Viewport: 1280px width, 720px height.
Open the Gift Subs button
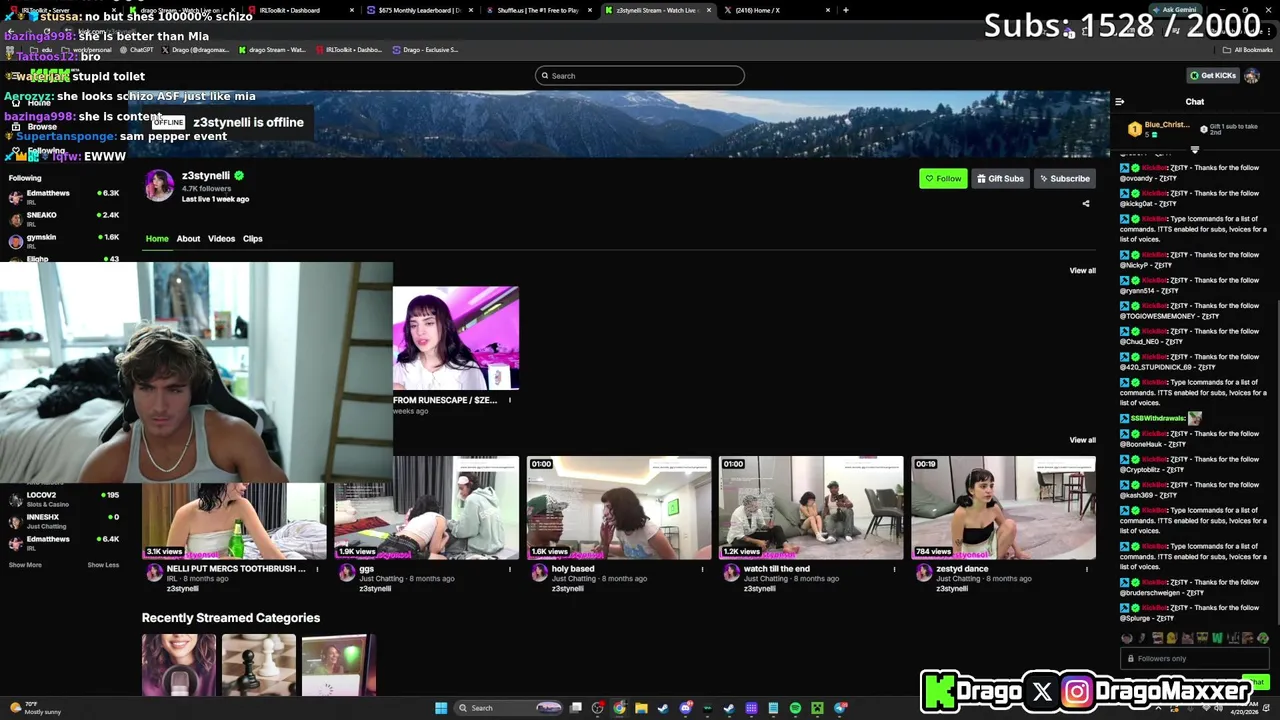point(1000,179)
